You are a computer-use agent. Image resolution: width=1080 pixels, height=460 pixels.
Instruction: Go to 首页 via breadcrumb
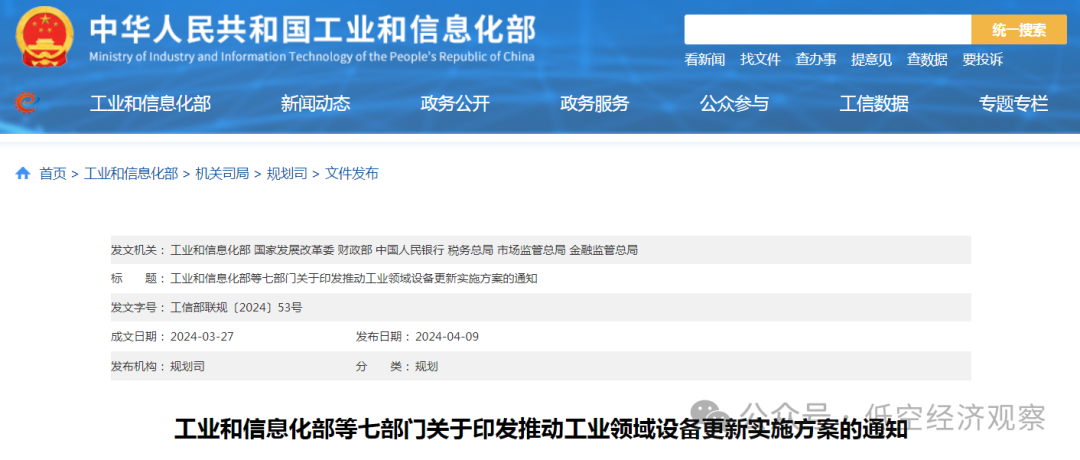coord(52,174)
